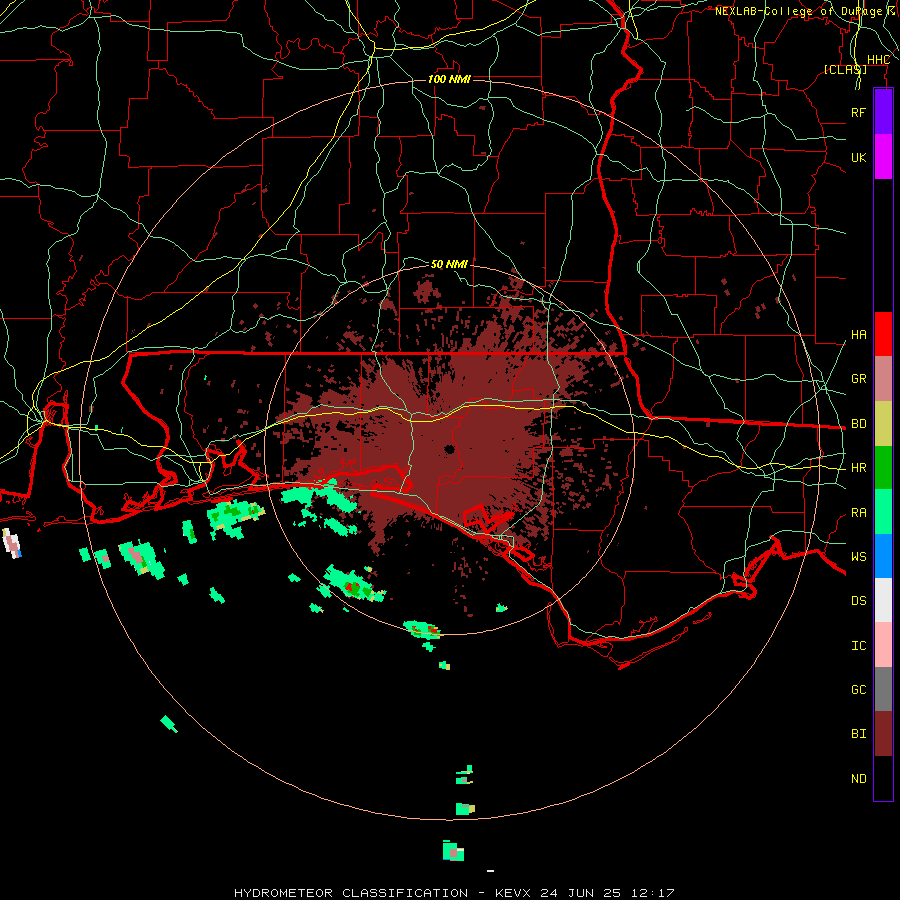Click the HR legend label
Viewport: 900px width, 900px height.
point(859,468)
